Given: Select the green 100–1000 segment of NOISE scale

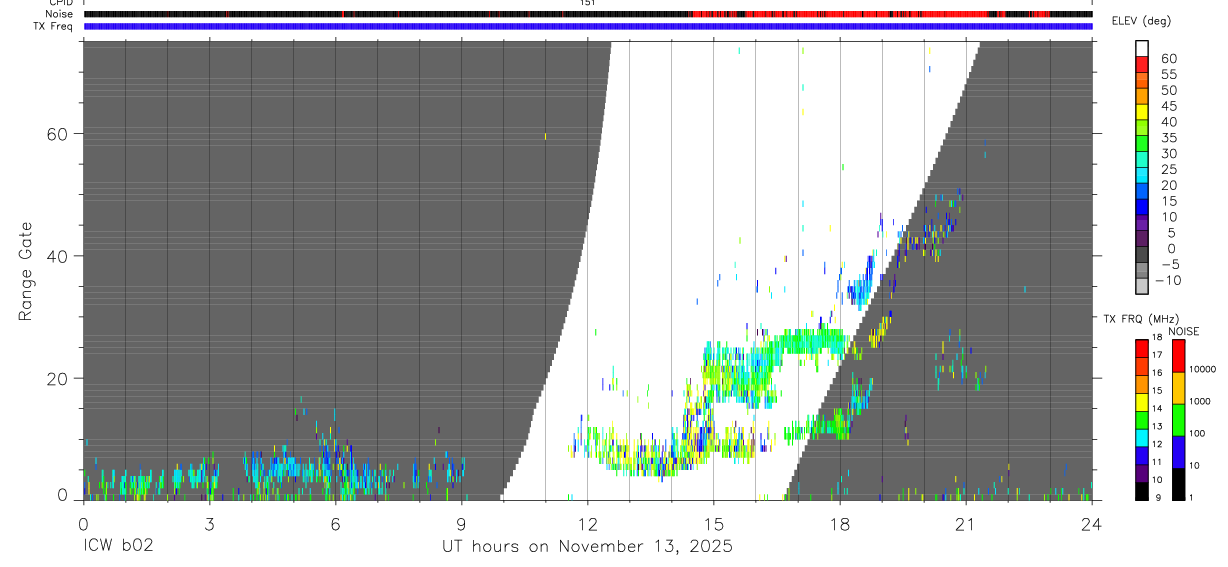Looking at the screenshot, I should click(1178, 420).
